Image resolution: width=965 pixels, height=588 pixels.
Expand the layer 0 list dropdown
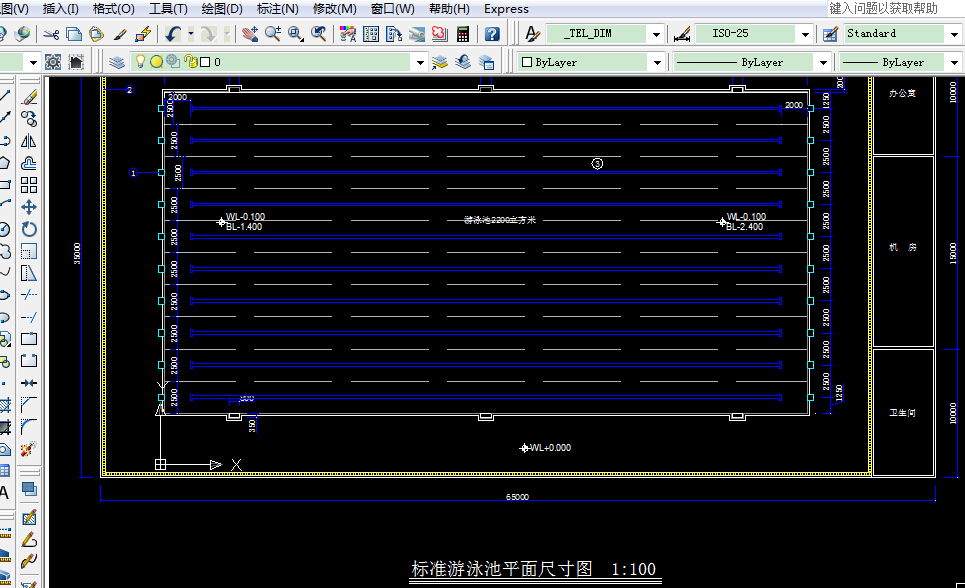click(x=420, y=62)
